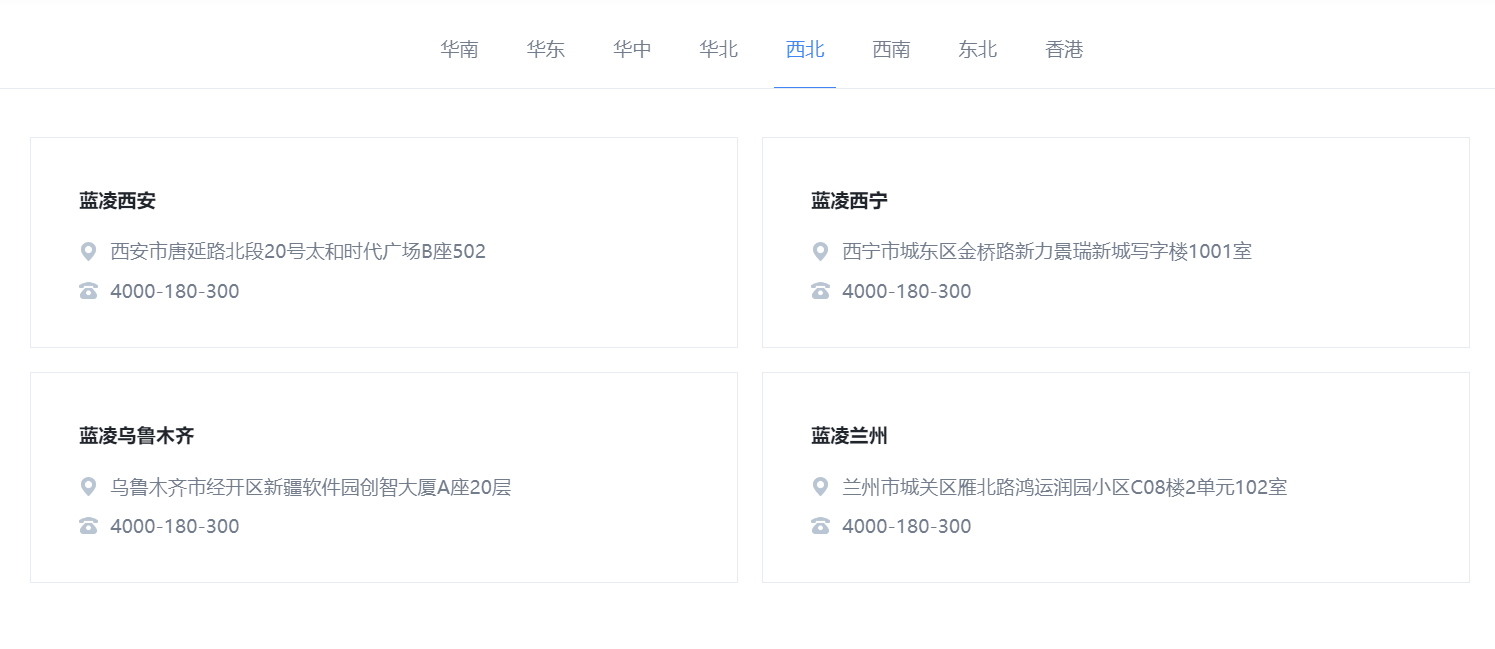Click the location pin icon for 蓝凌兰州

click(820, 487)
